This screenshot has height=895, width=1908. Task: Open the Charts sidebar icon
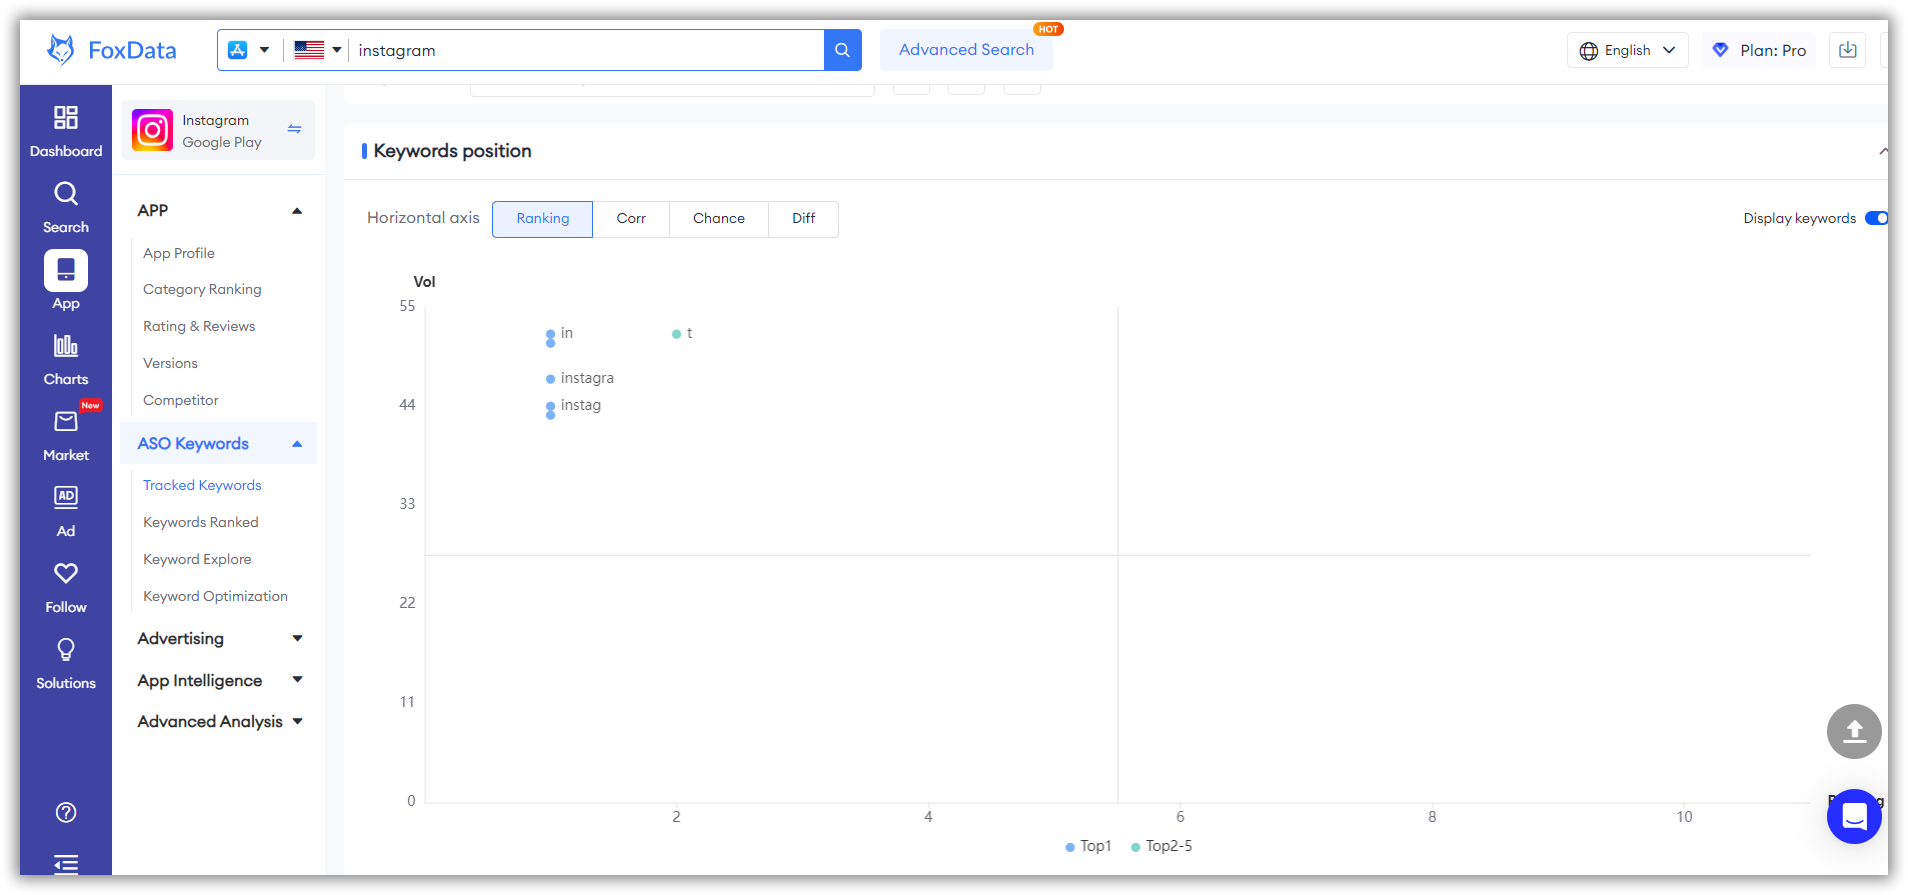click(x=66, y=346)
